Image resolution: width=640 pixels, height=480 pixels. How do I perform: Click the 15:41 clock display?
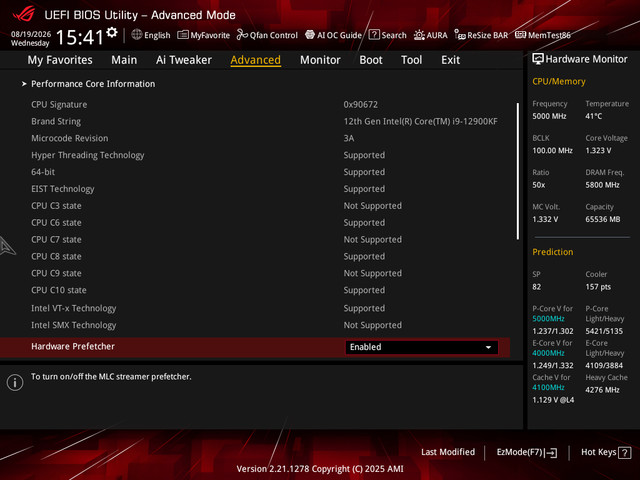80,37
